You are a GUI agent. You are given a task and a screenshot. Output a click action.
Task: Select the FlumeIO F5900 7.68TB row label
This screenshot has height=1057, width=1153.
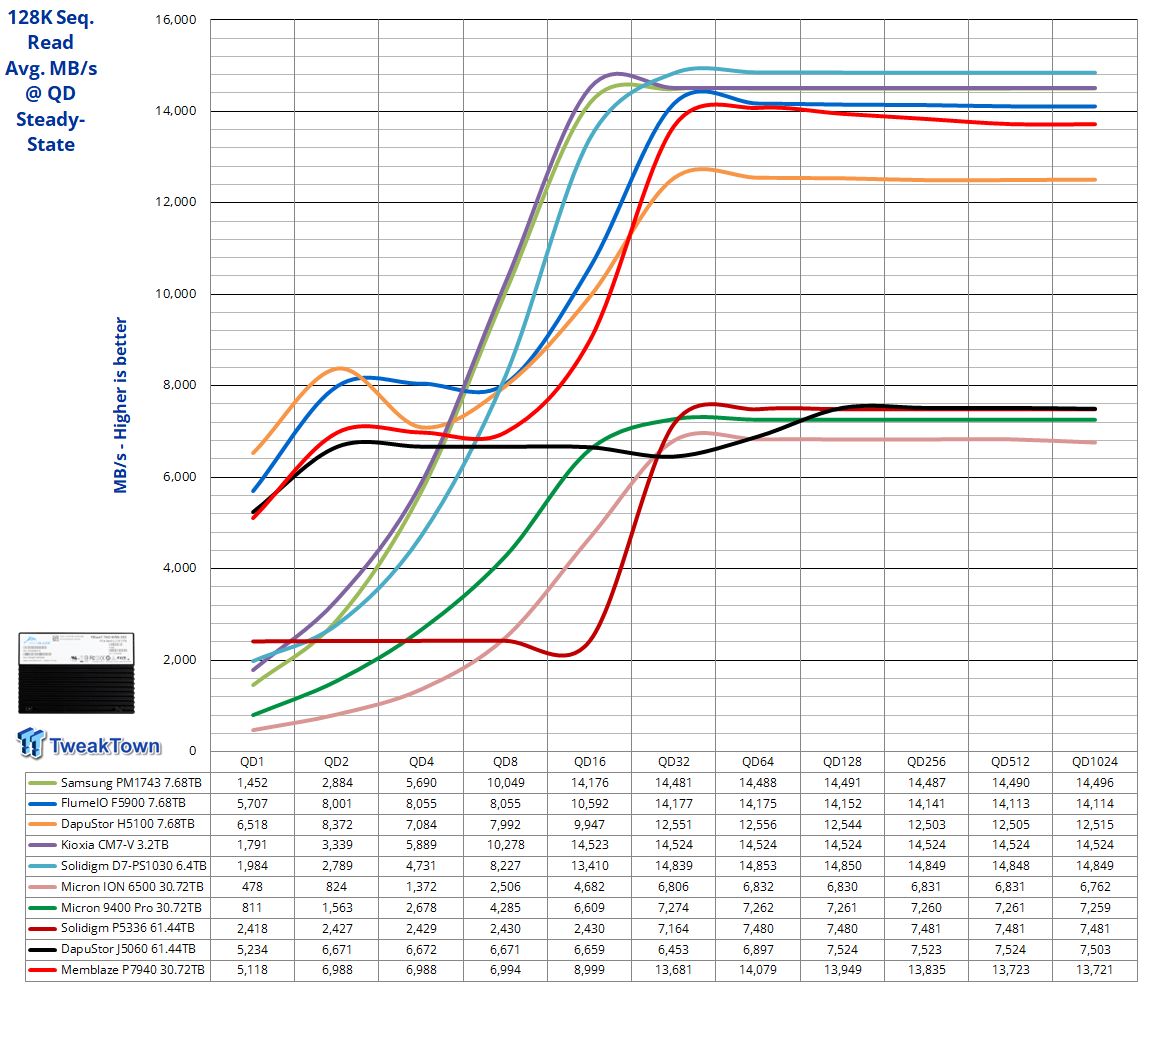123,804
